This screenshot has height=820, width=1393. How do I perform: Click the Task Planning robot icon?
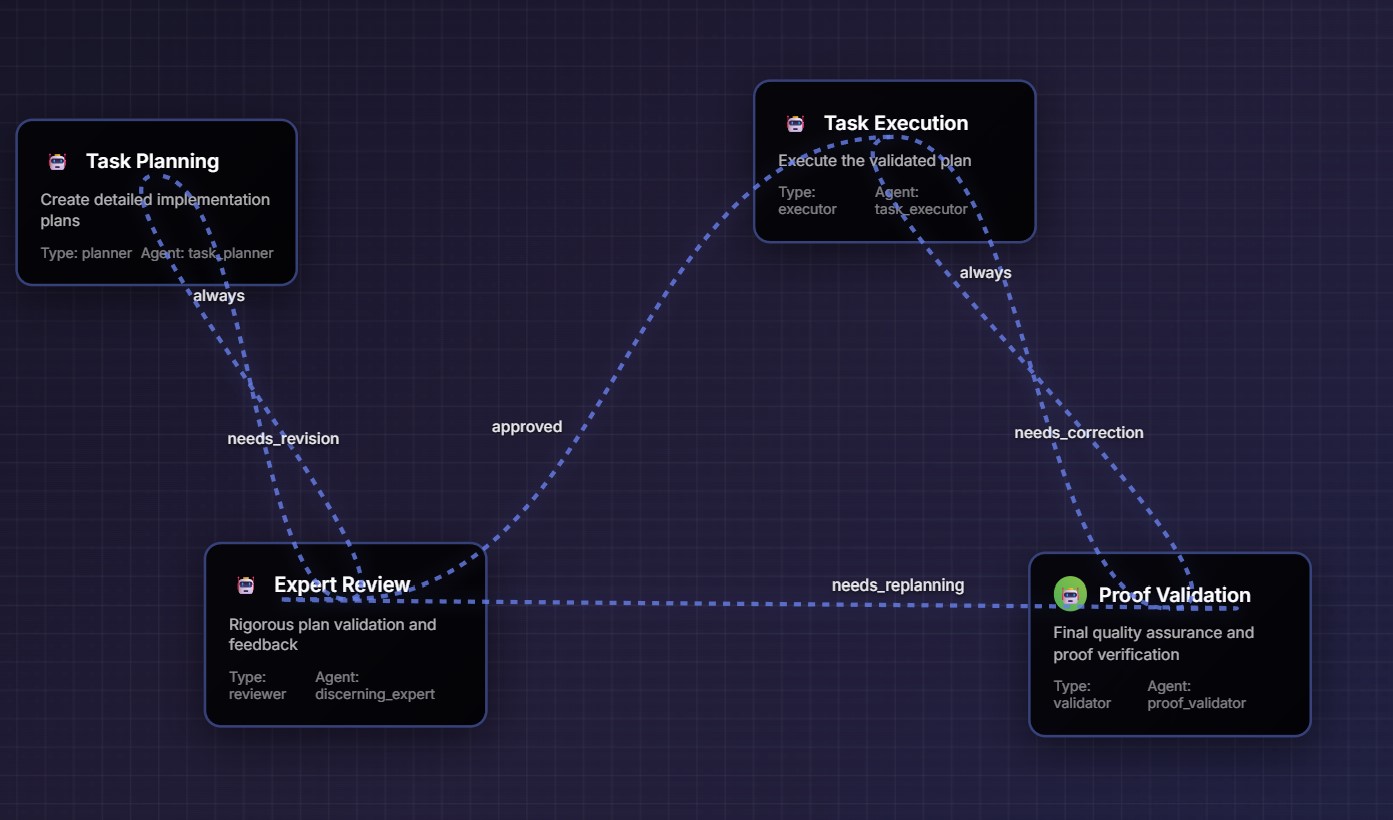point(57,161)
